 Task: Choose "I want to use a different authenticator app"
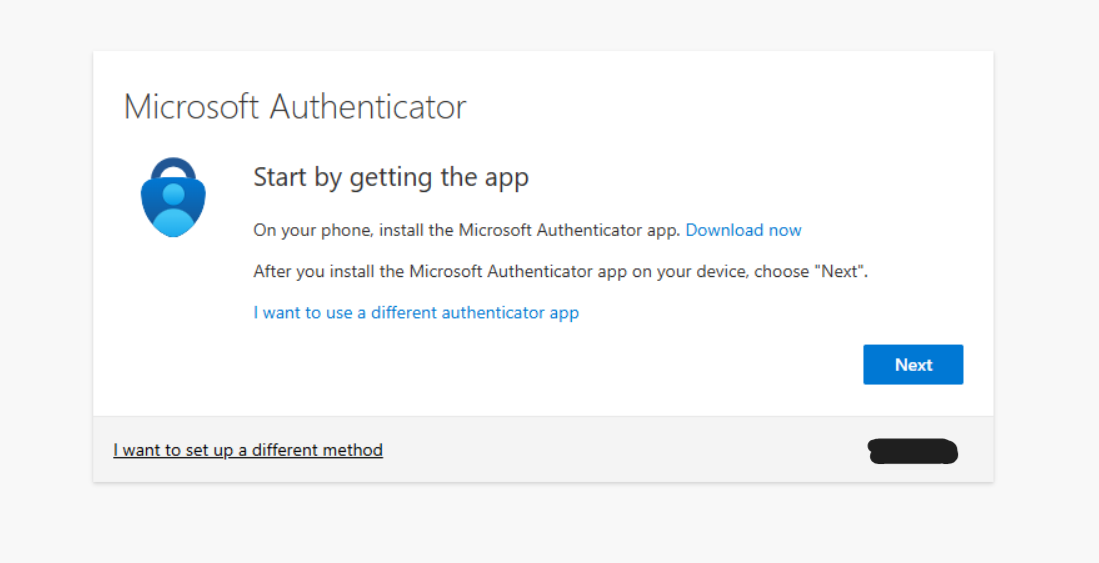point(416,312)
